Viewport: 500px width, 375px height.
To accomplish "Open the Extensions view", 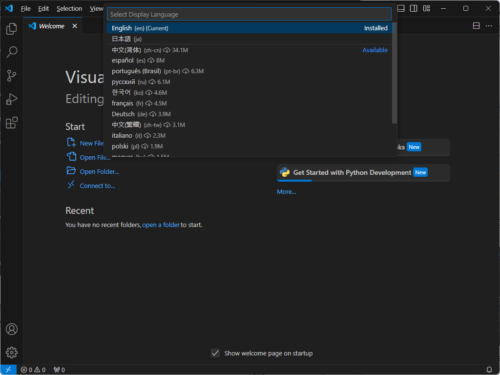I will click(x=12, y=123).
